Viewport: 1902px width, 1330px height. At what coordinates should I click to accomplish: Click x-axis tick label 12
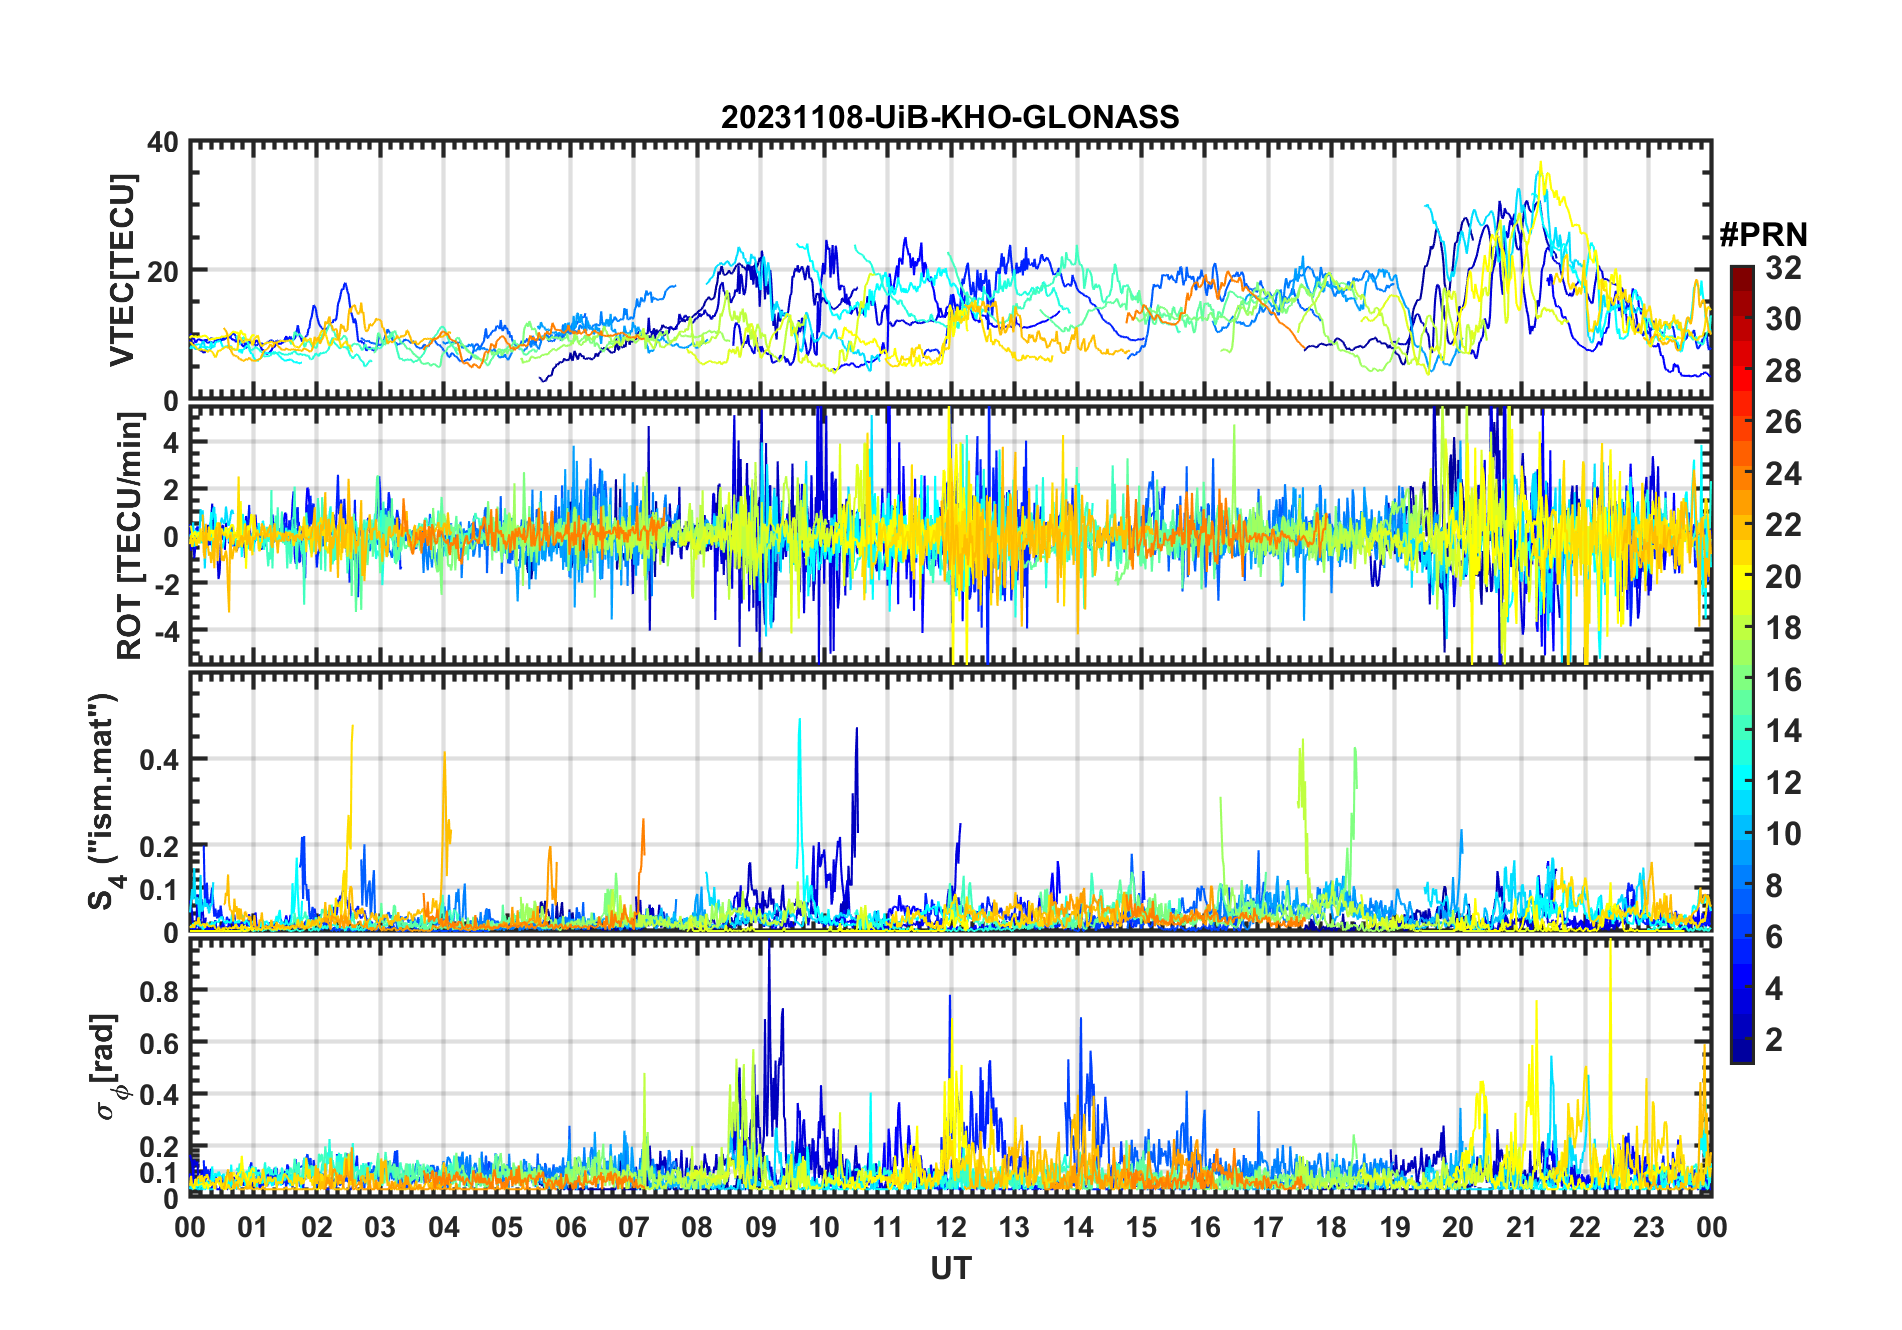950,1227
